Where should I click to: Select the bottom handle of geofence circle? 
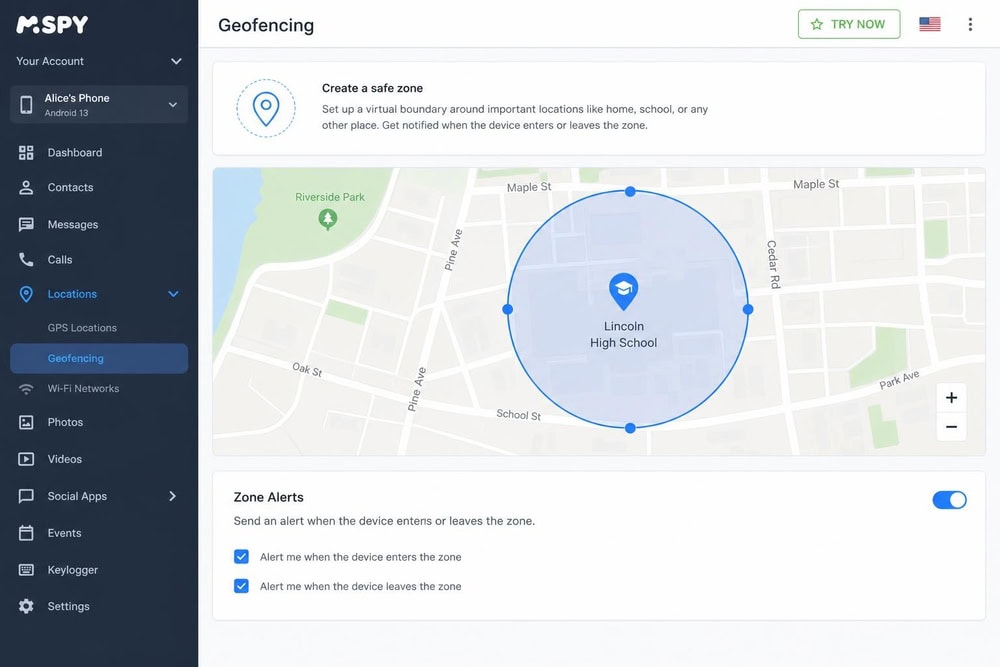click(x=630, y=428)
